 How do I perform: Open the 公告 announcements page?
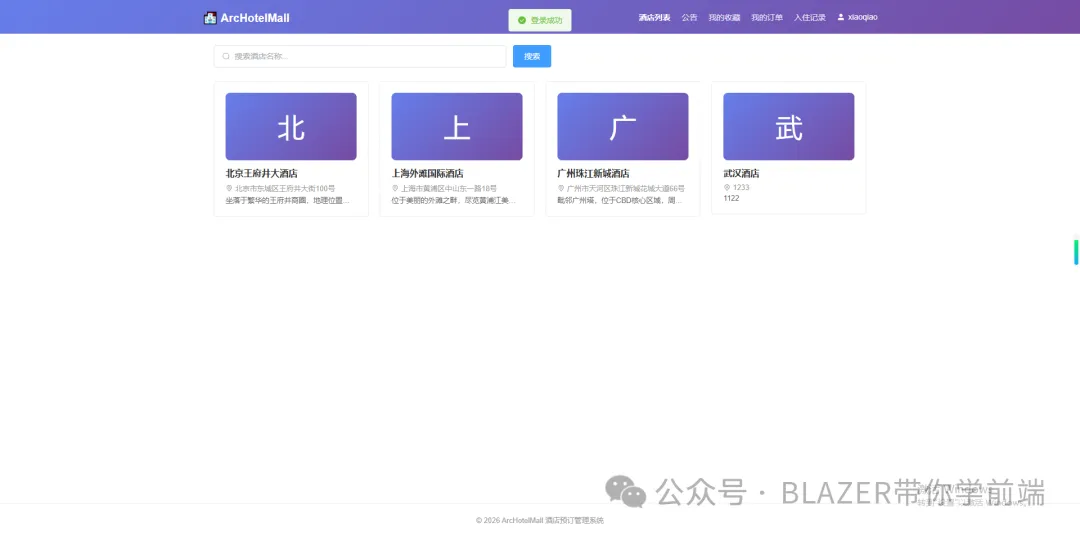click(x=689, y=18)
